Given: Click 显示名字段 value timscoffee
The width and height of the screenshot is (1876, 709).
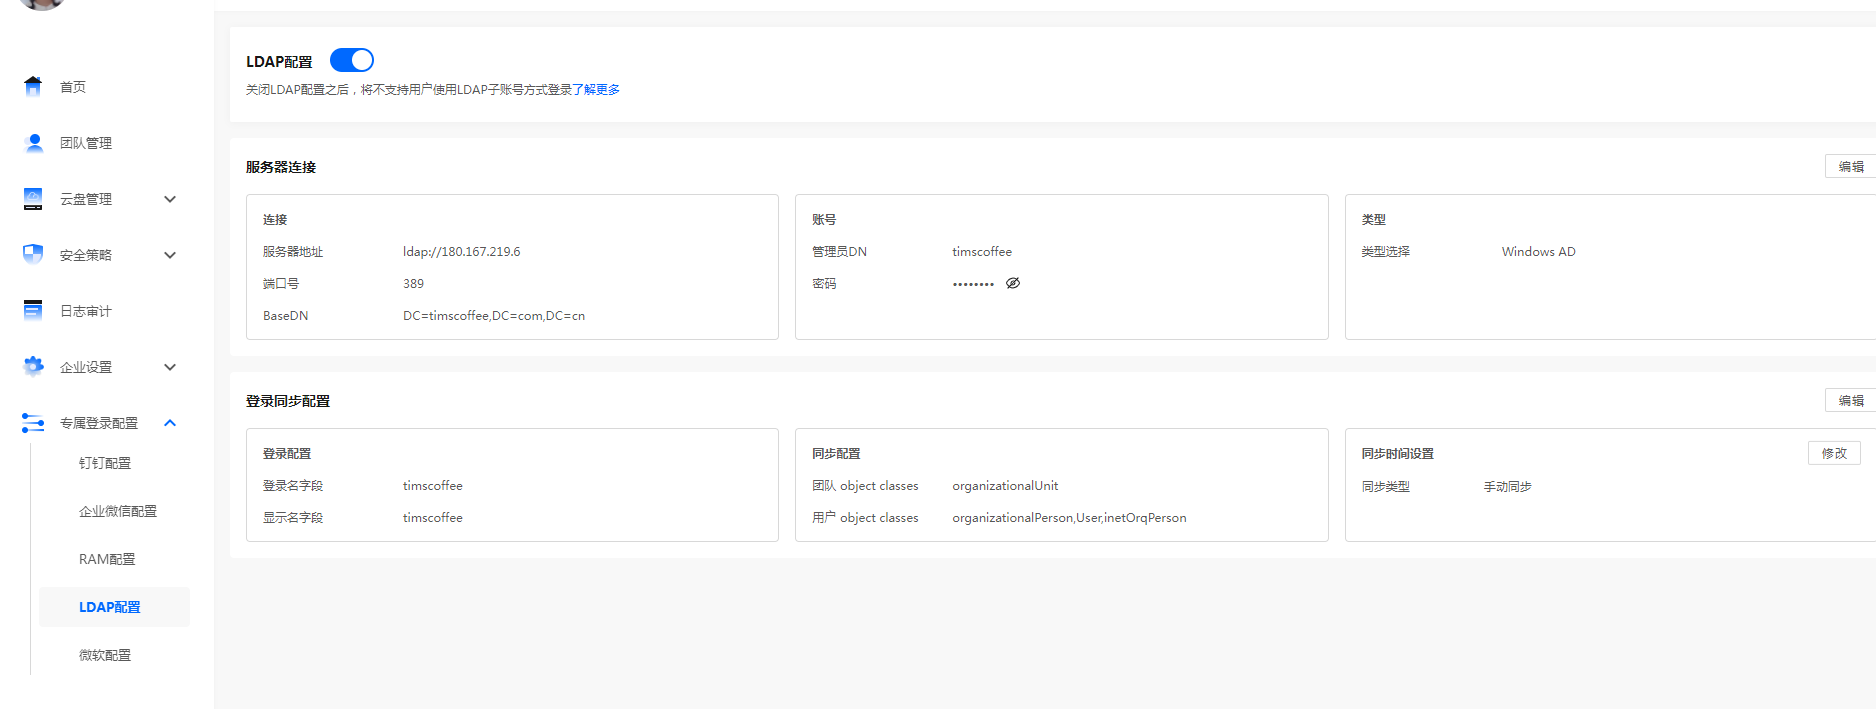Looking at the screenshot, I should [x=433, y=518].
